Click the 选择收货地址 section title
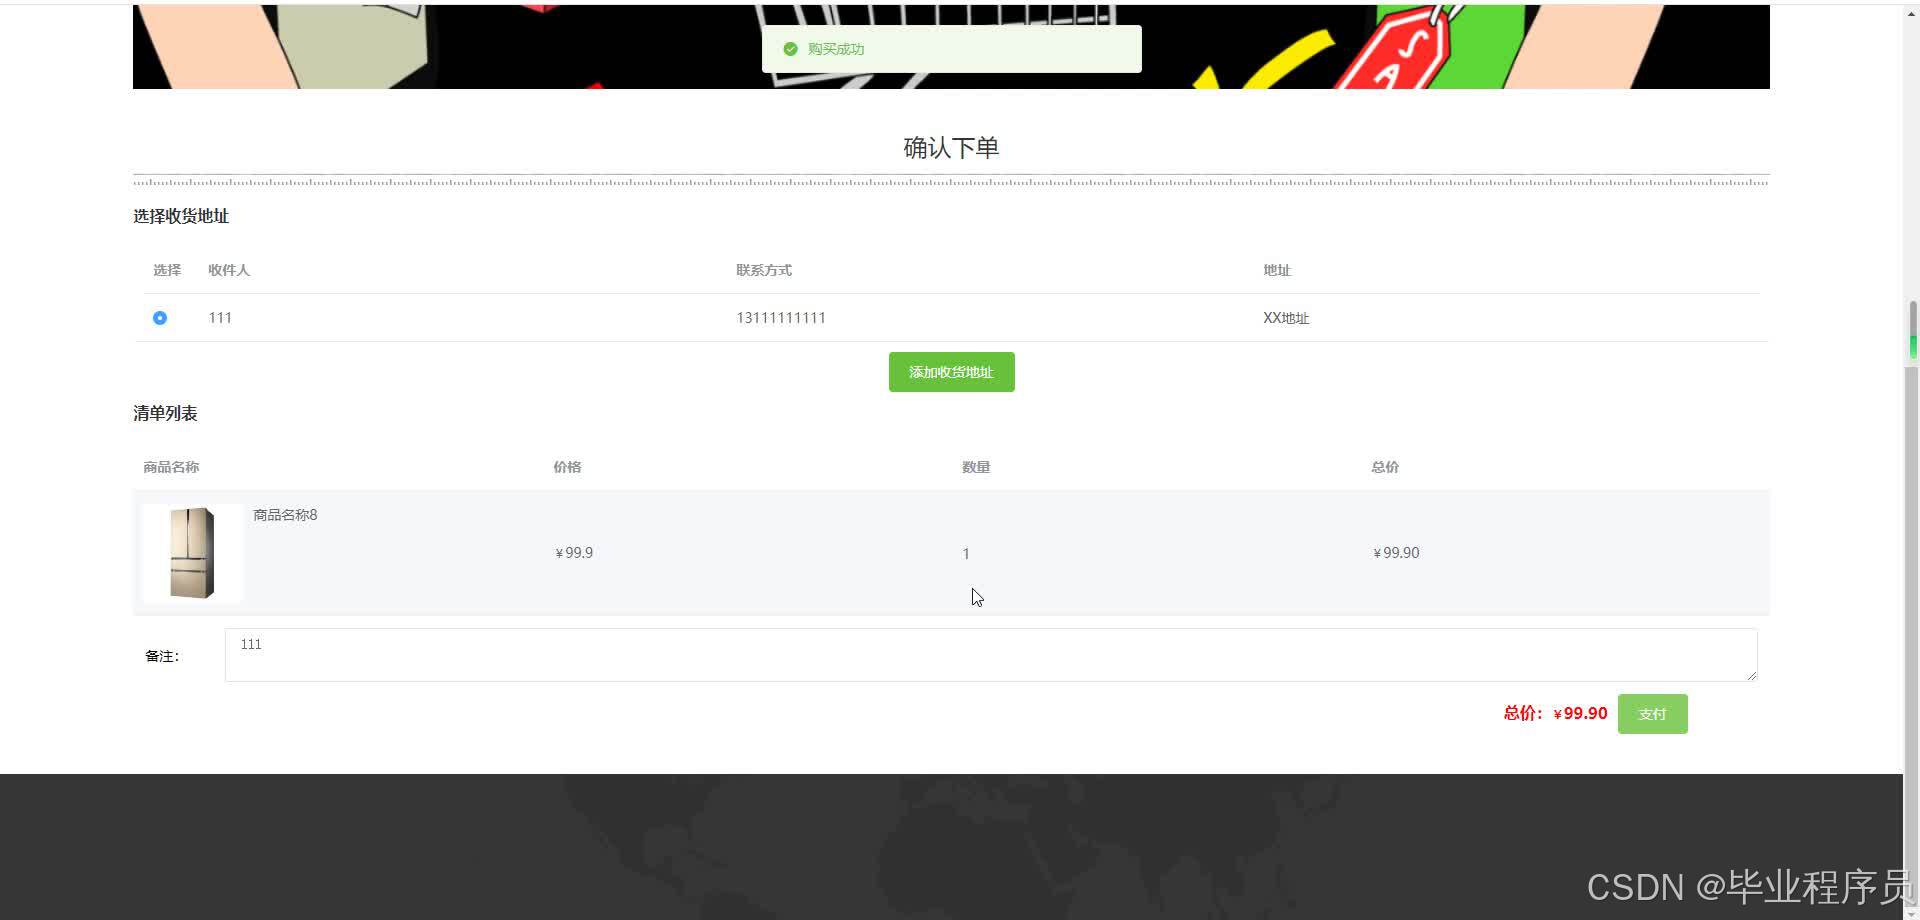1920x920 pixels. 181,216
